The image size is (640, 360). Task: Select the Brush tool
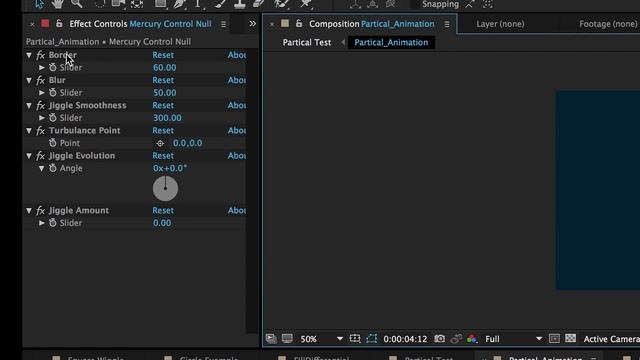point(220,4)
